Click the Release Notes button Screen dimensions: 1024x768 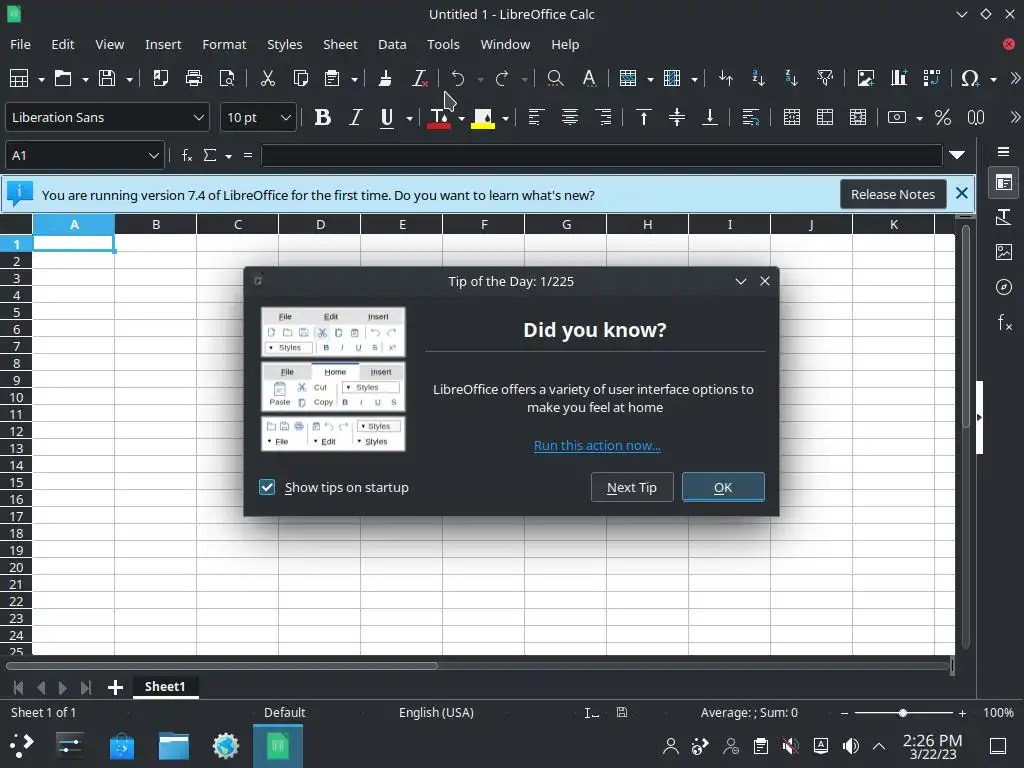click(x=893, y=195)
